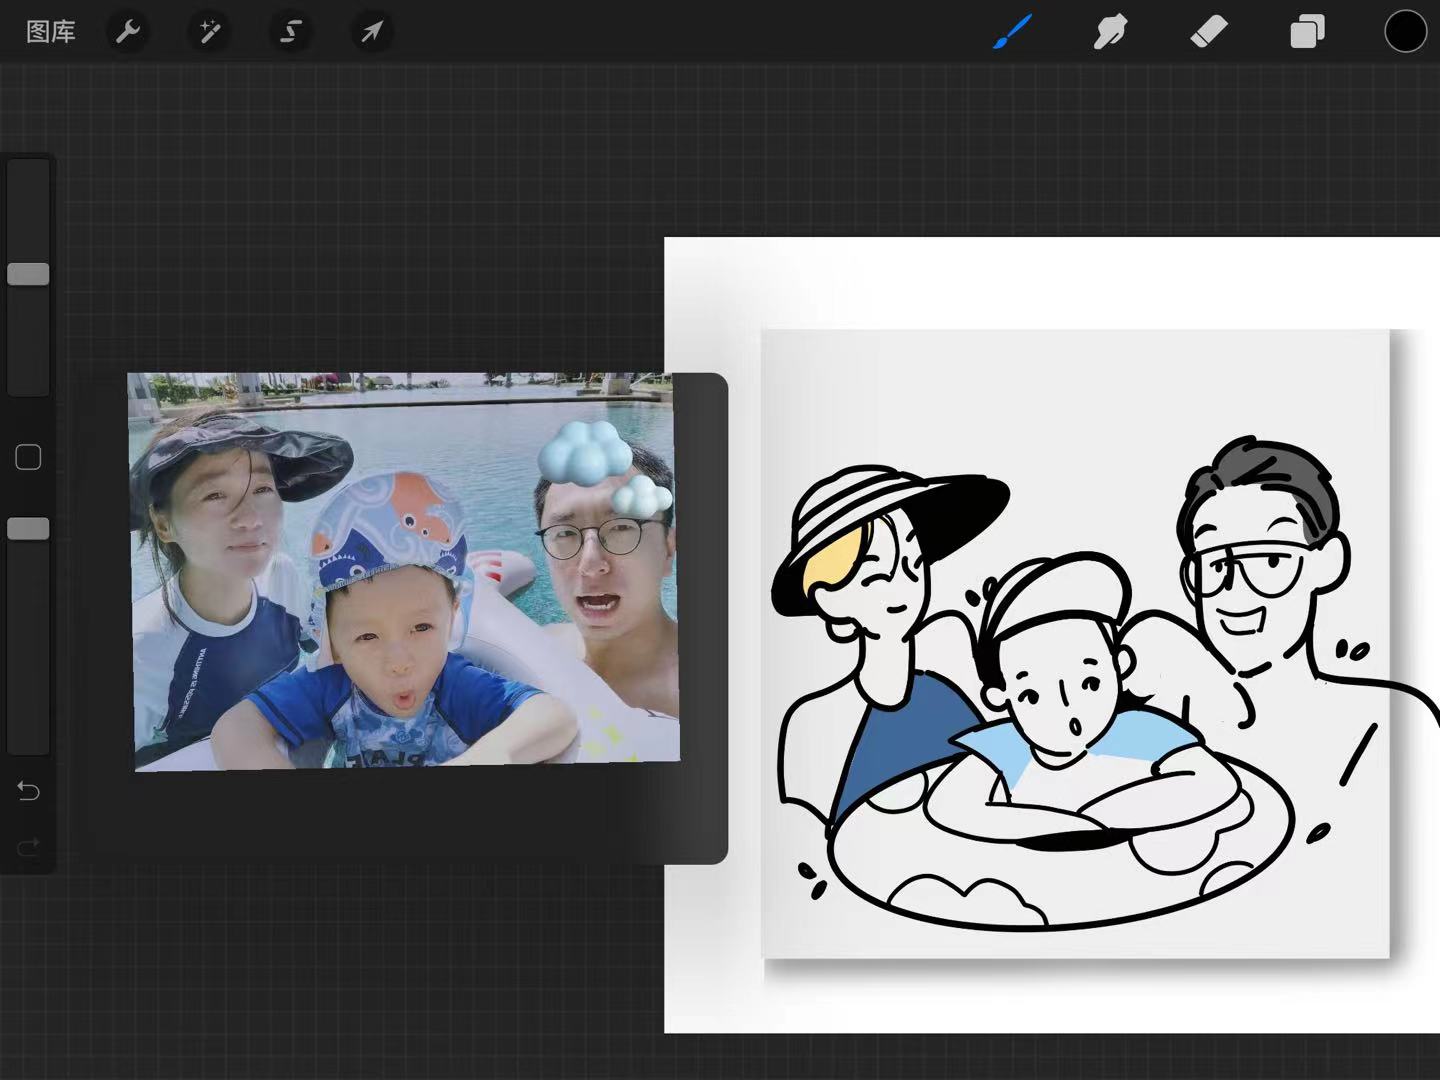Click the brush size slider handle

[28, 274]
